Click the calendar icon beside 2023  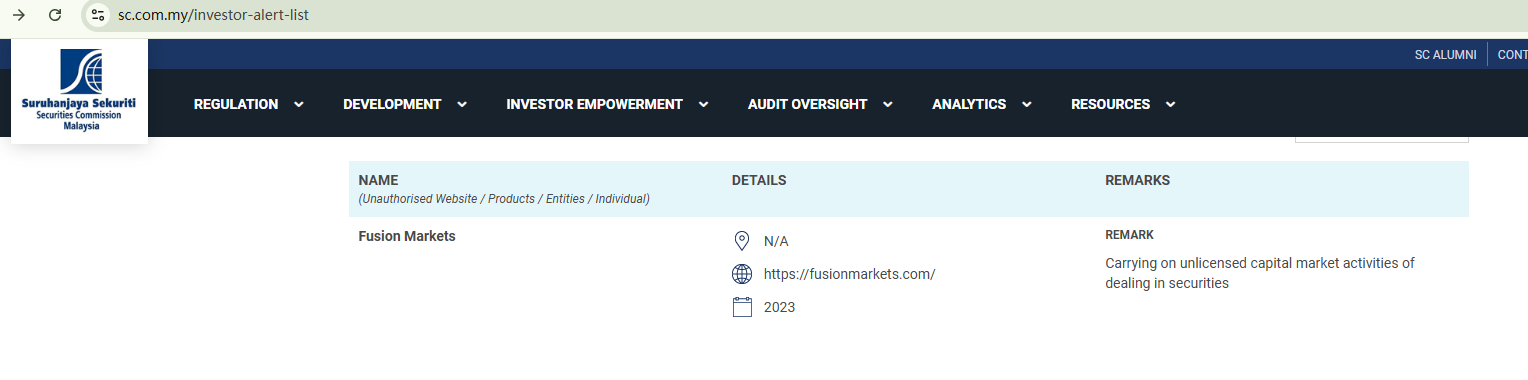(742, 307)
